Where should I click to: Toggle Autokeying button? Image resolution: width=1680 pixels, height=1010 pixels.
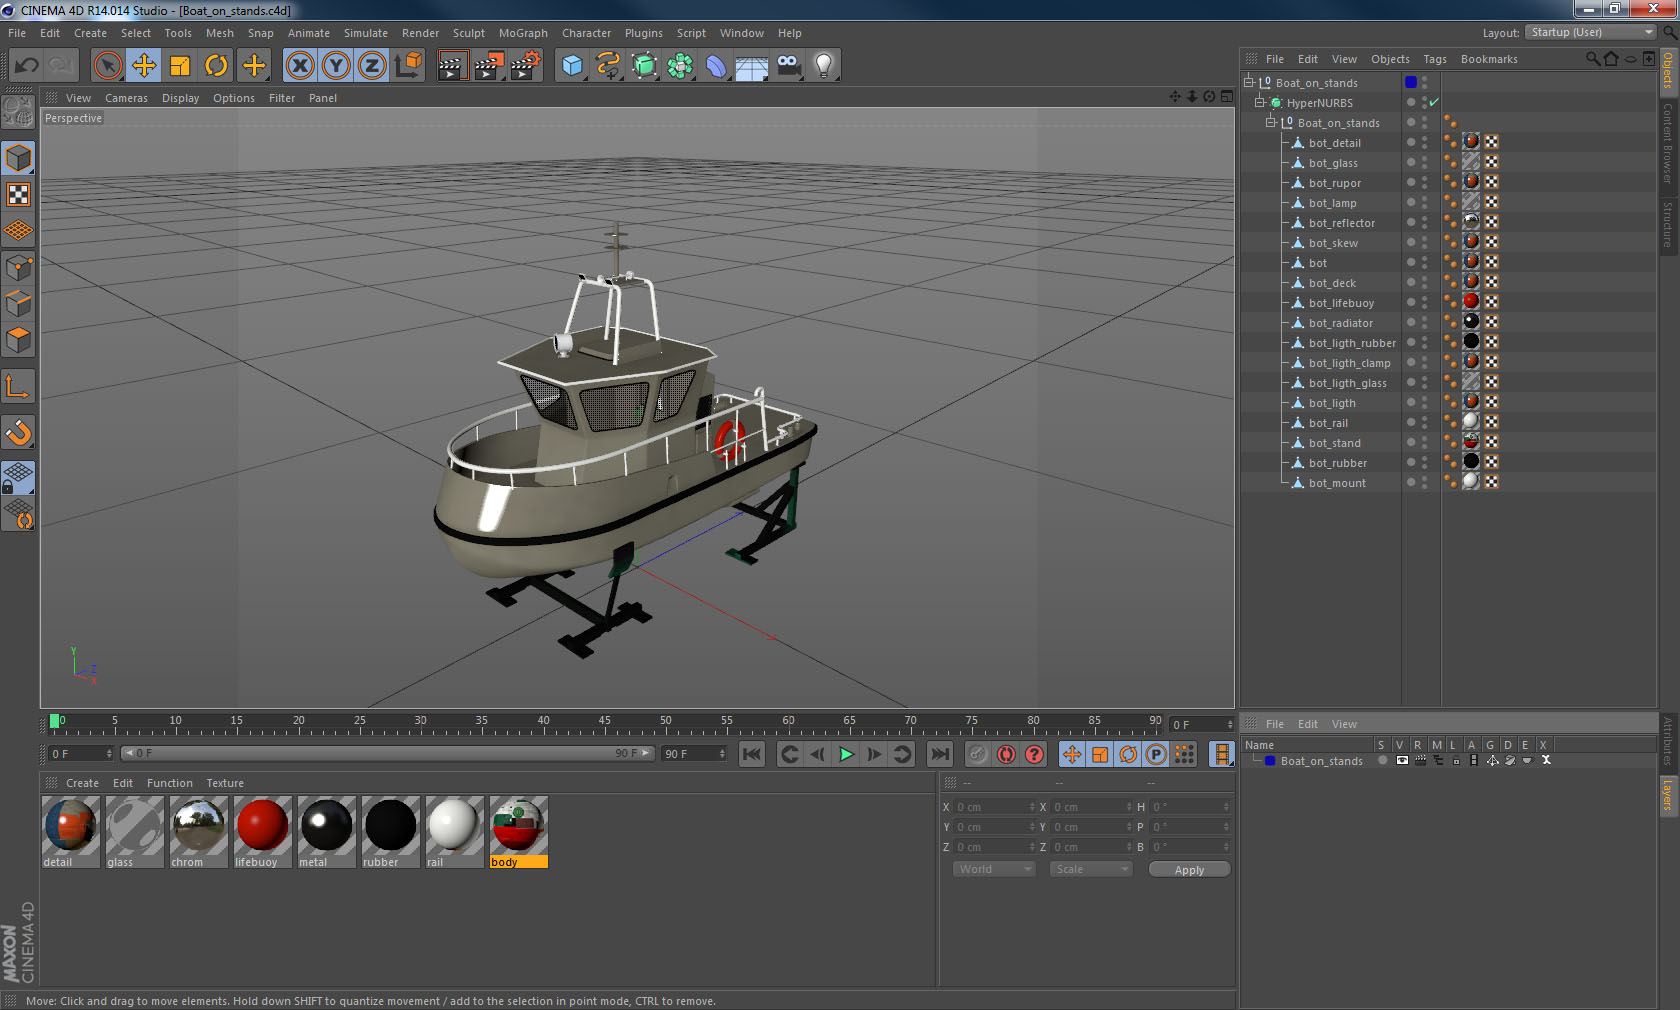tap(1006, 754)
